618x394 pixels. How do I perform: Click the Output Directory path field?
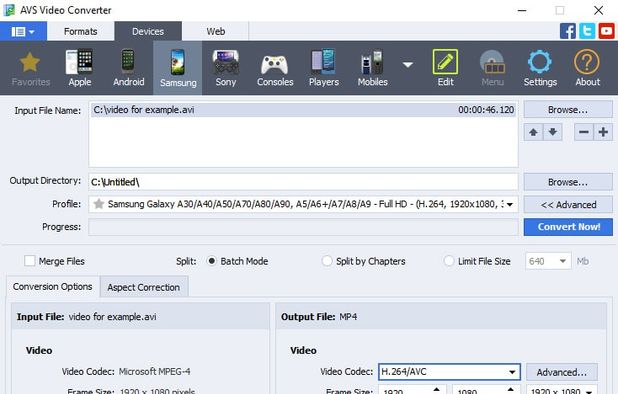click(x=303, y=182)
